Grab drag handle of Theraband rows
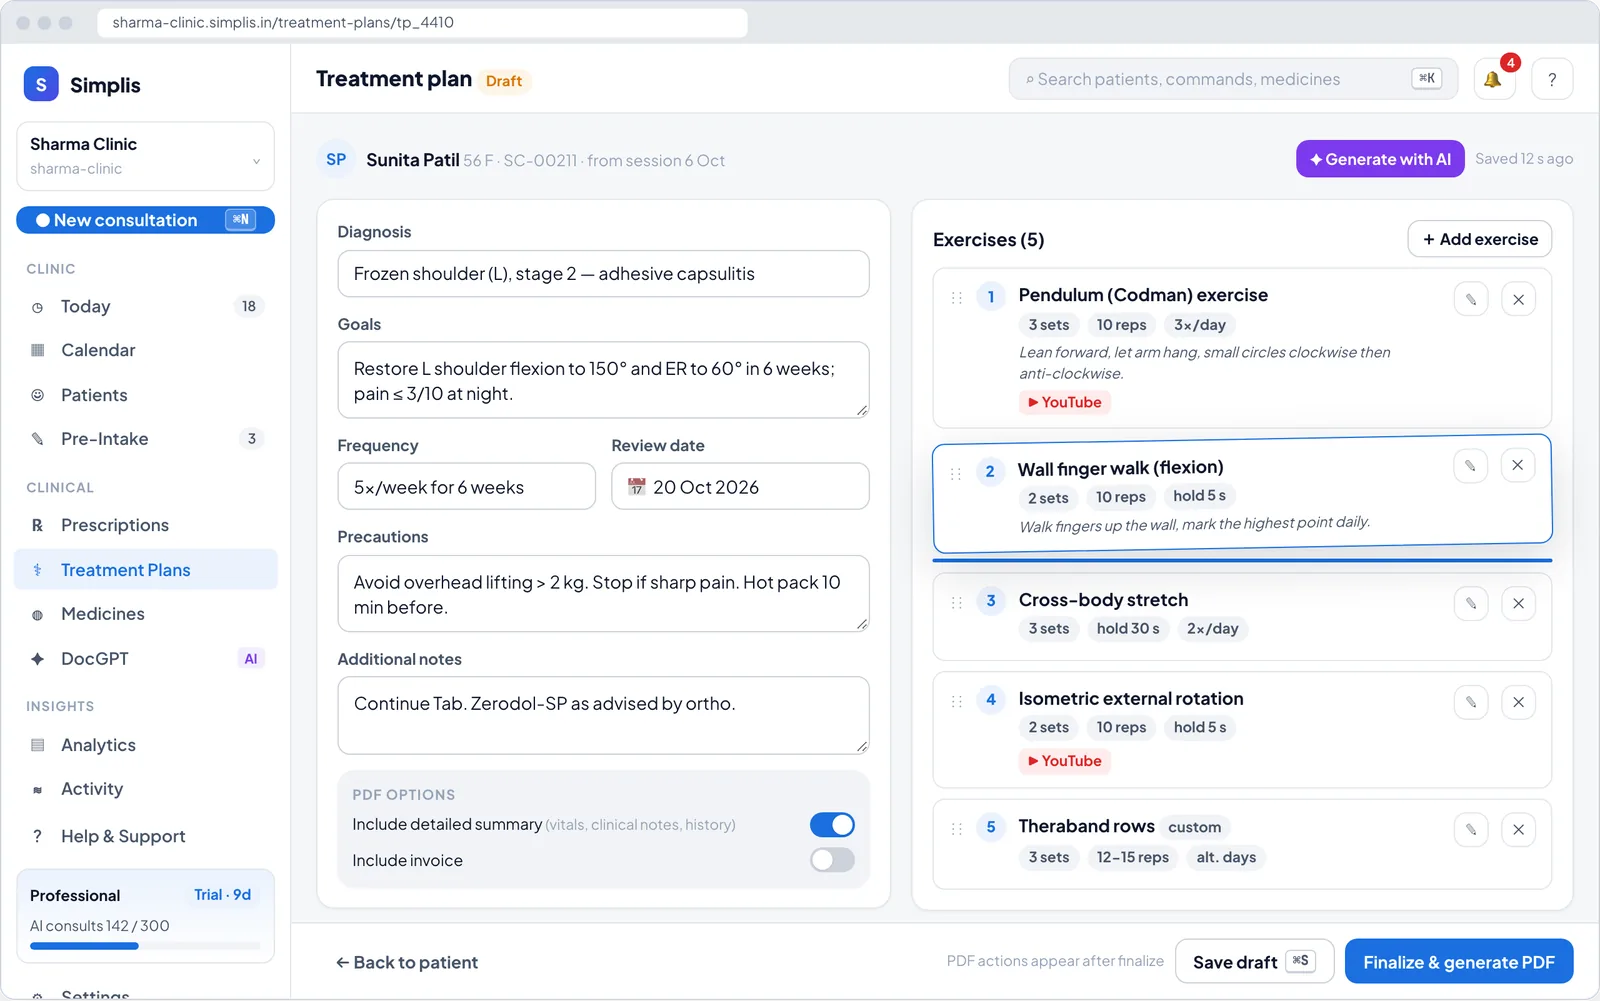The height and width of the screenshot is (1001, 1600). pos(957,828)
